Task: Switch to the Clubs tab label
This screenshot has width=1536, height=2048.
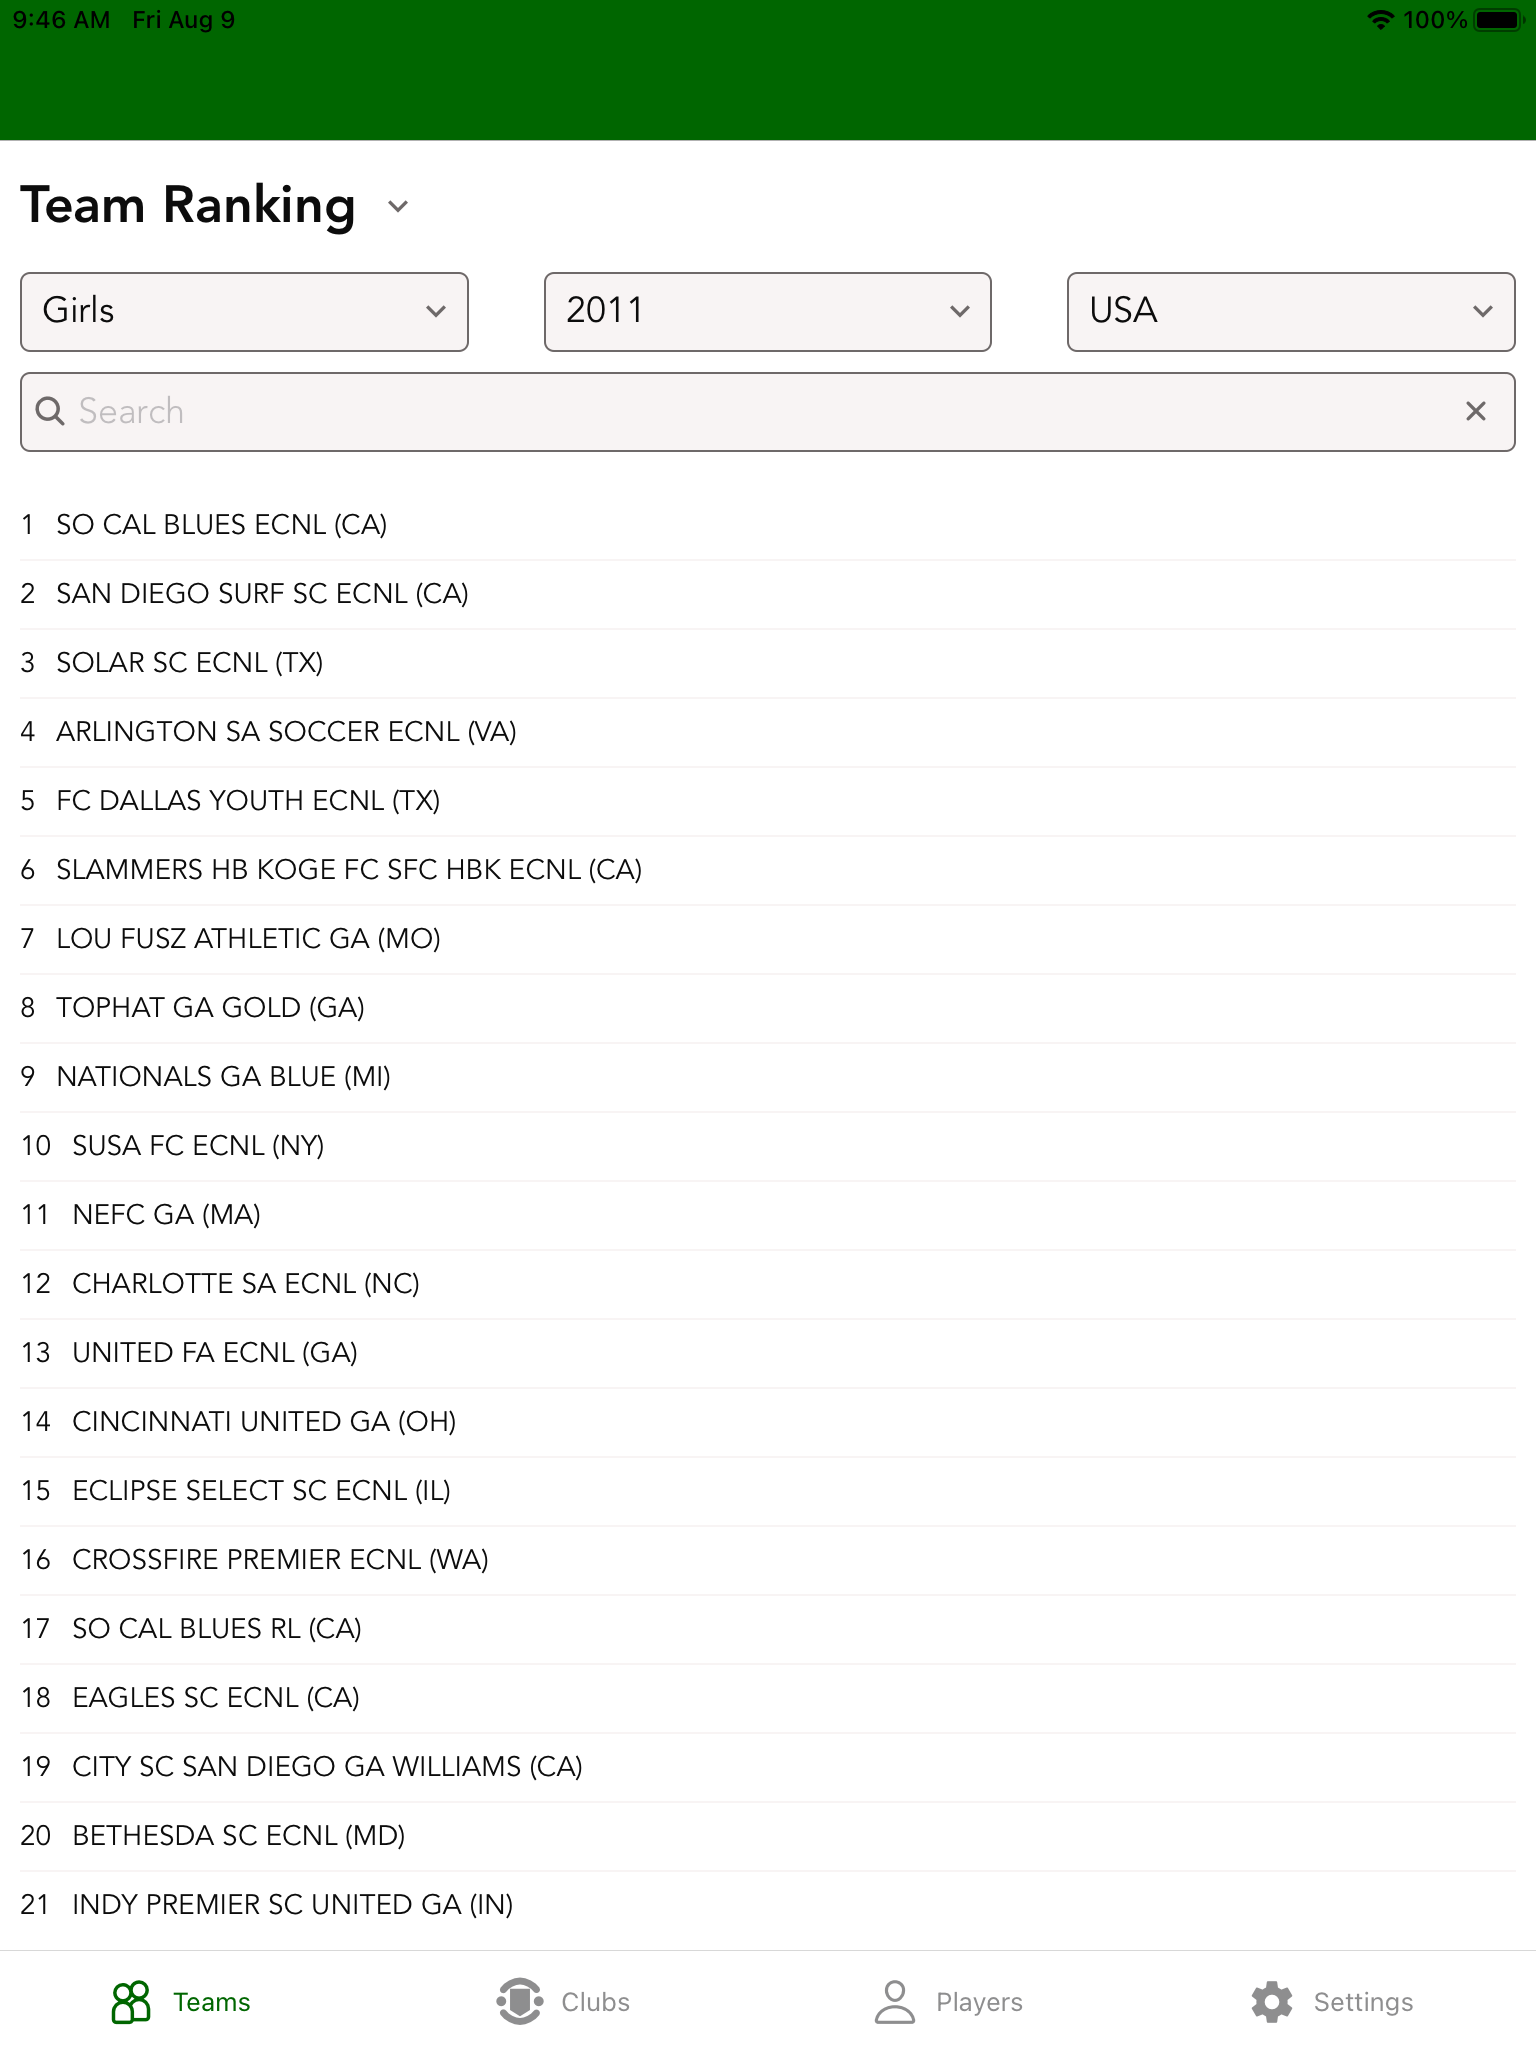Action: click(x=595, y=2002)
